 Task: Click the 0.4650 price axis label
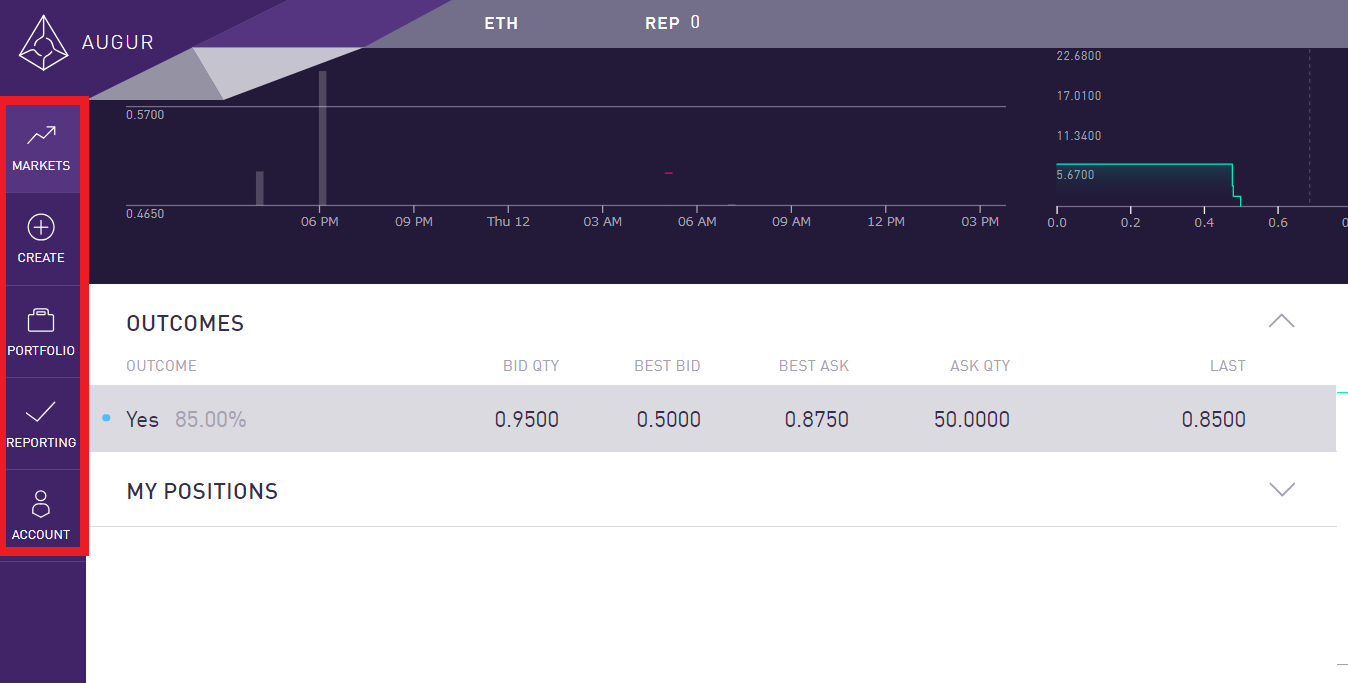click(145, 214)
